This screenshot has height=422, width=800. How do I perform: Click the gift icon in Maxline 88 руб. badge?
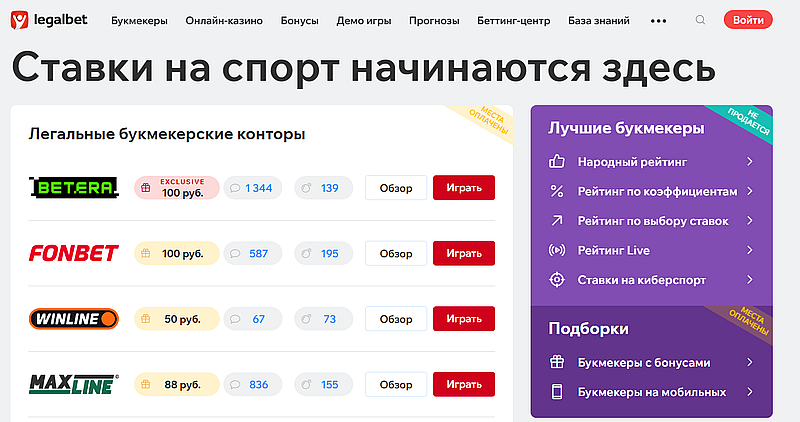point(146,384)
